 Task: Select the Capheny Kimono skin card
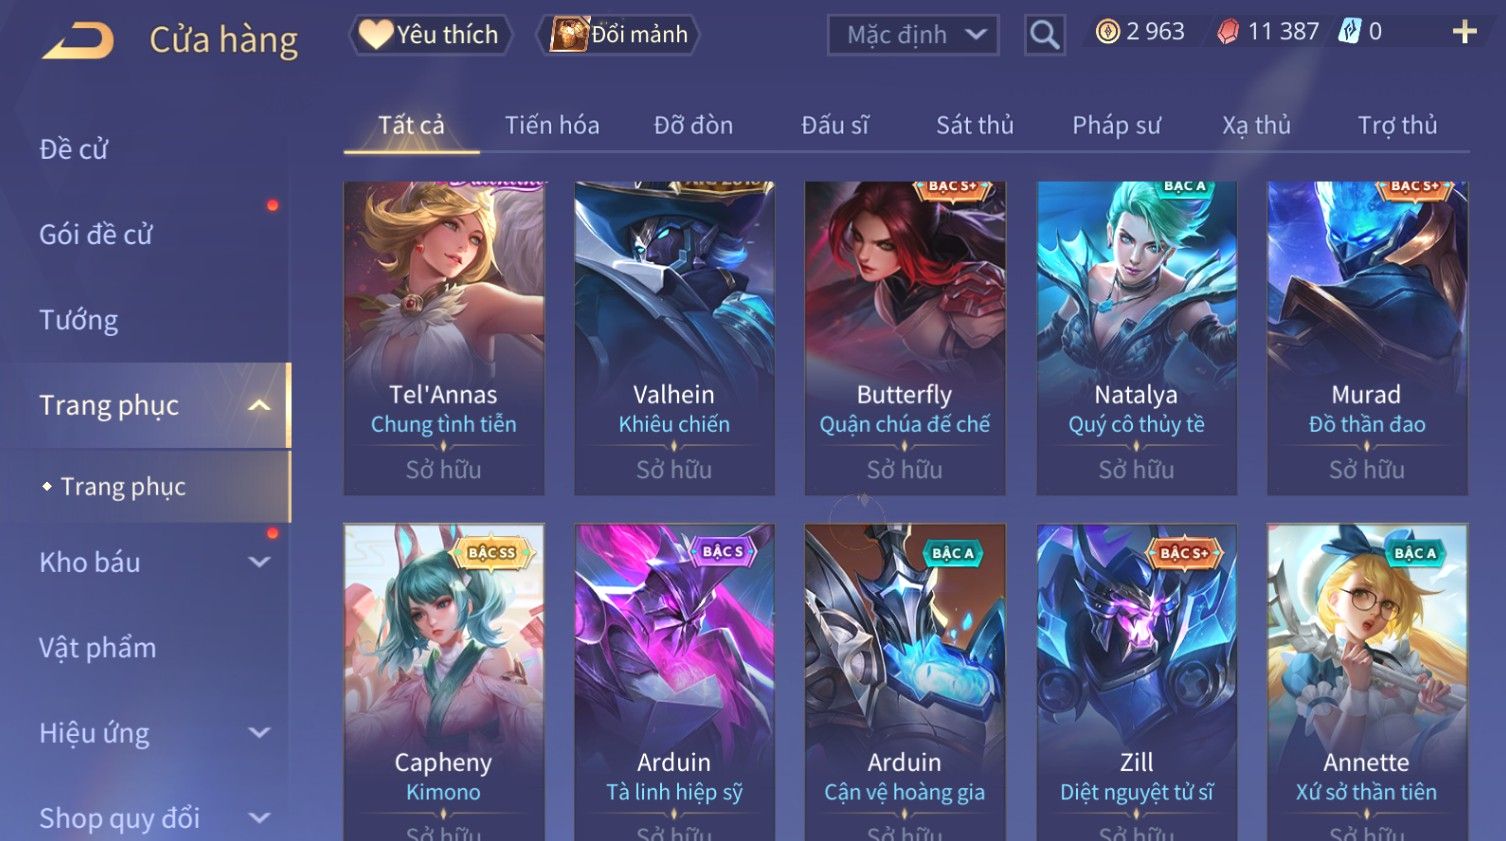click(444, 682)
